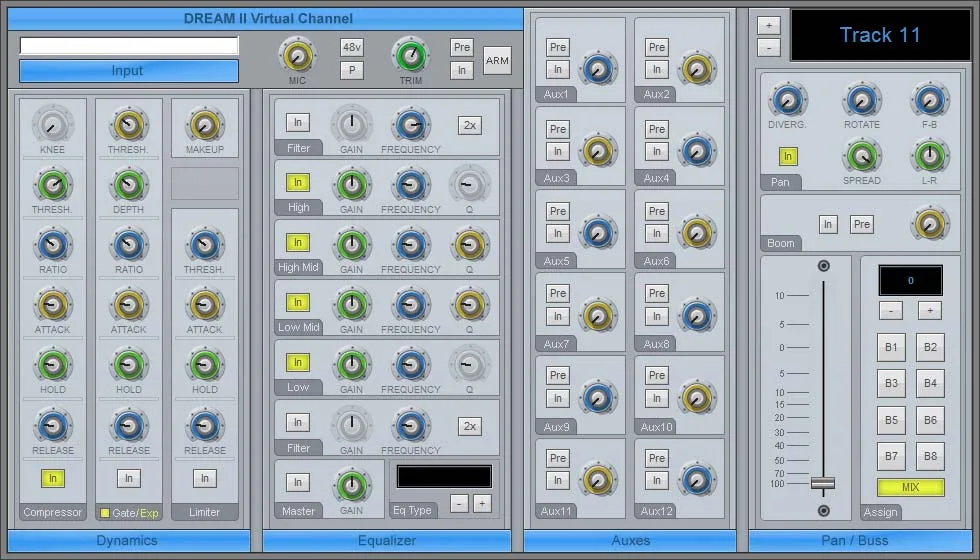Assign channel to buss B4

[930, 383]
